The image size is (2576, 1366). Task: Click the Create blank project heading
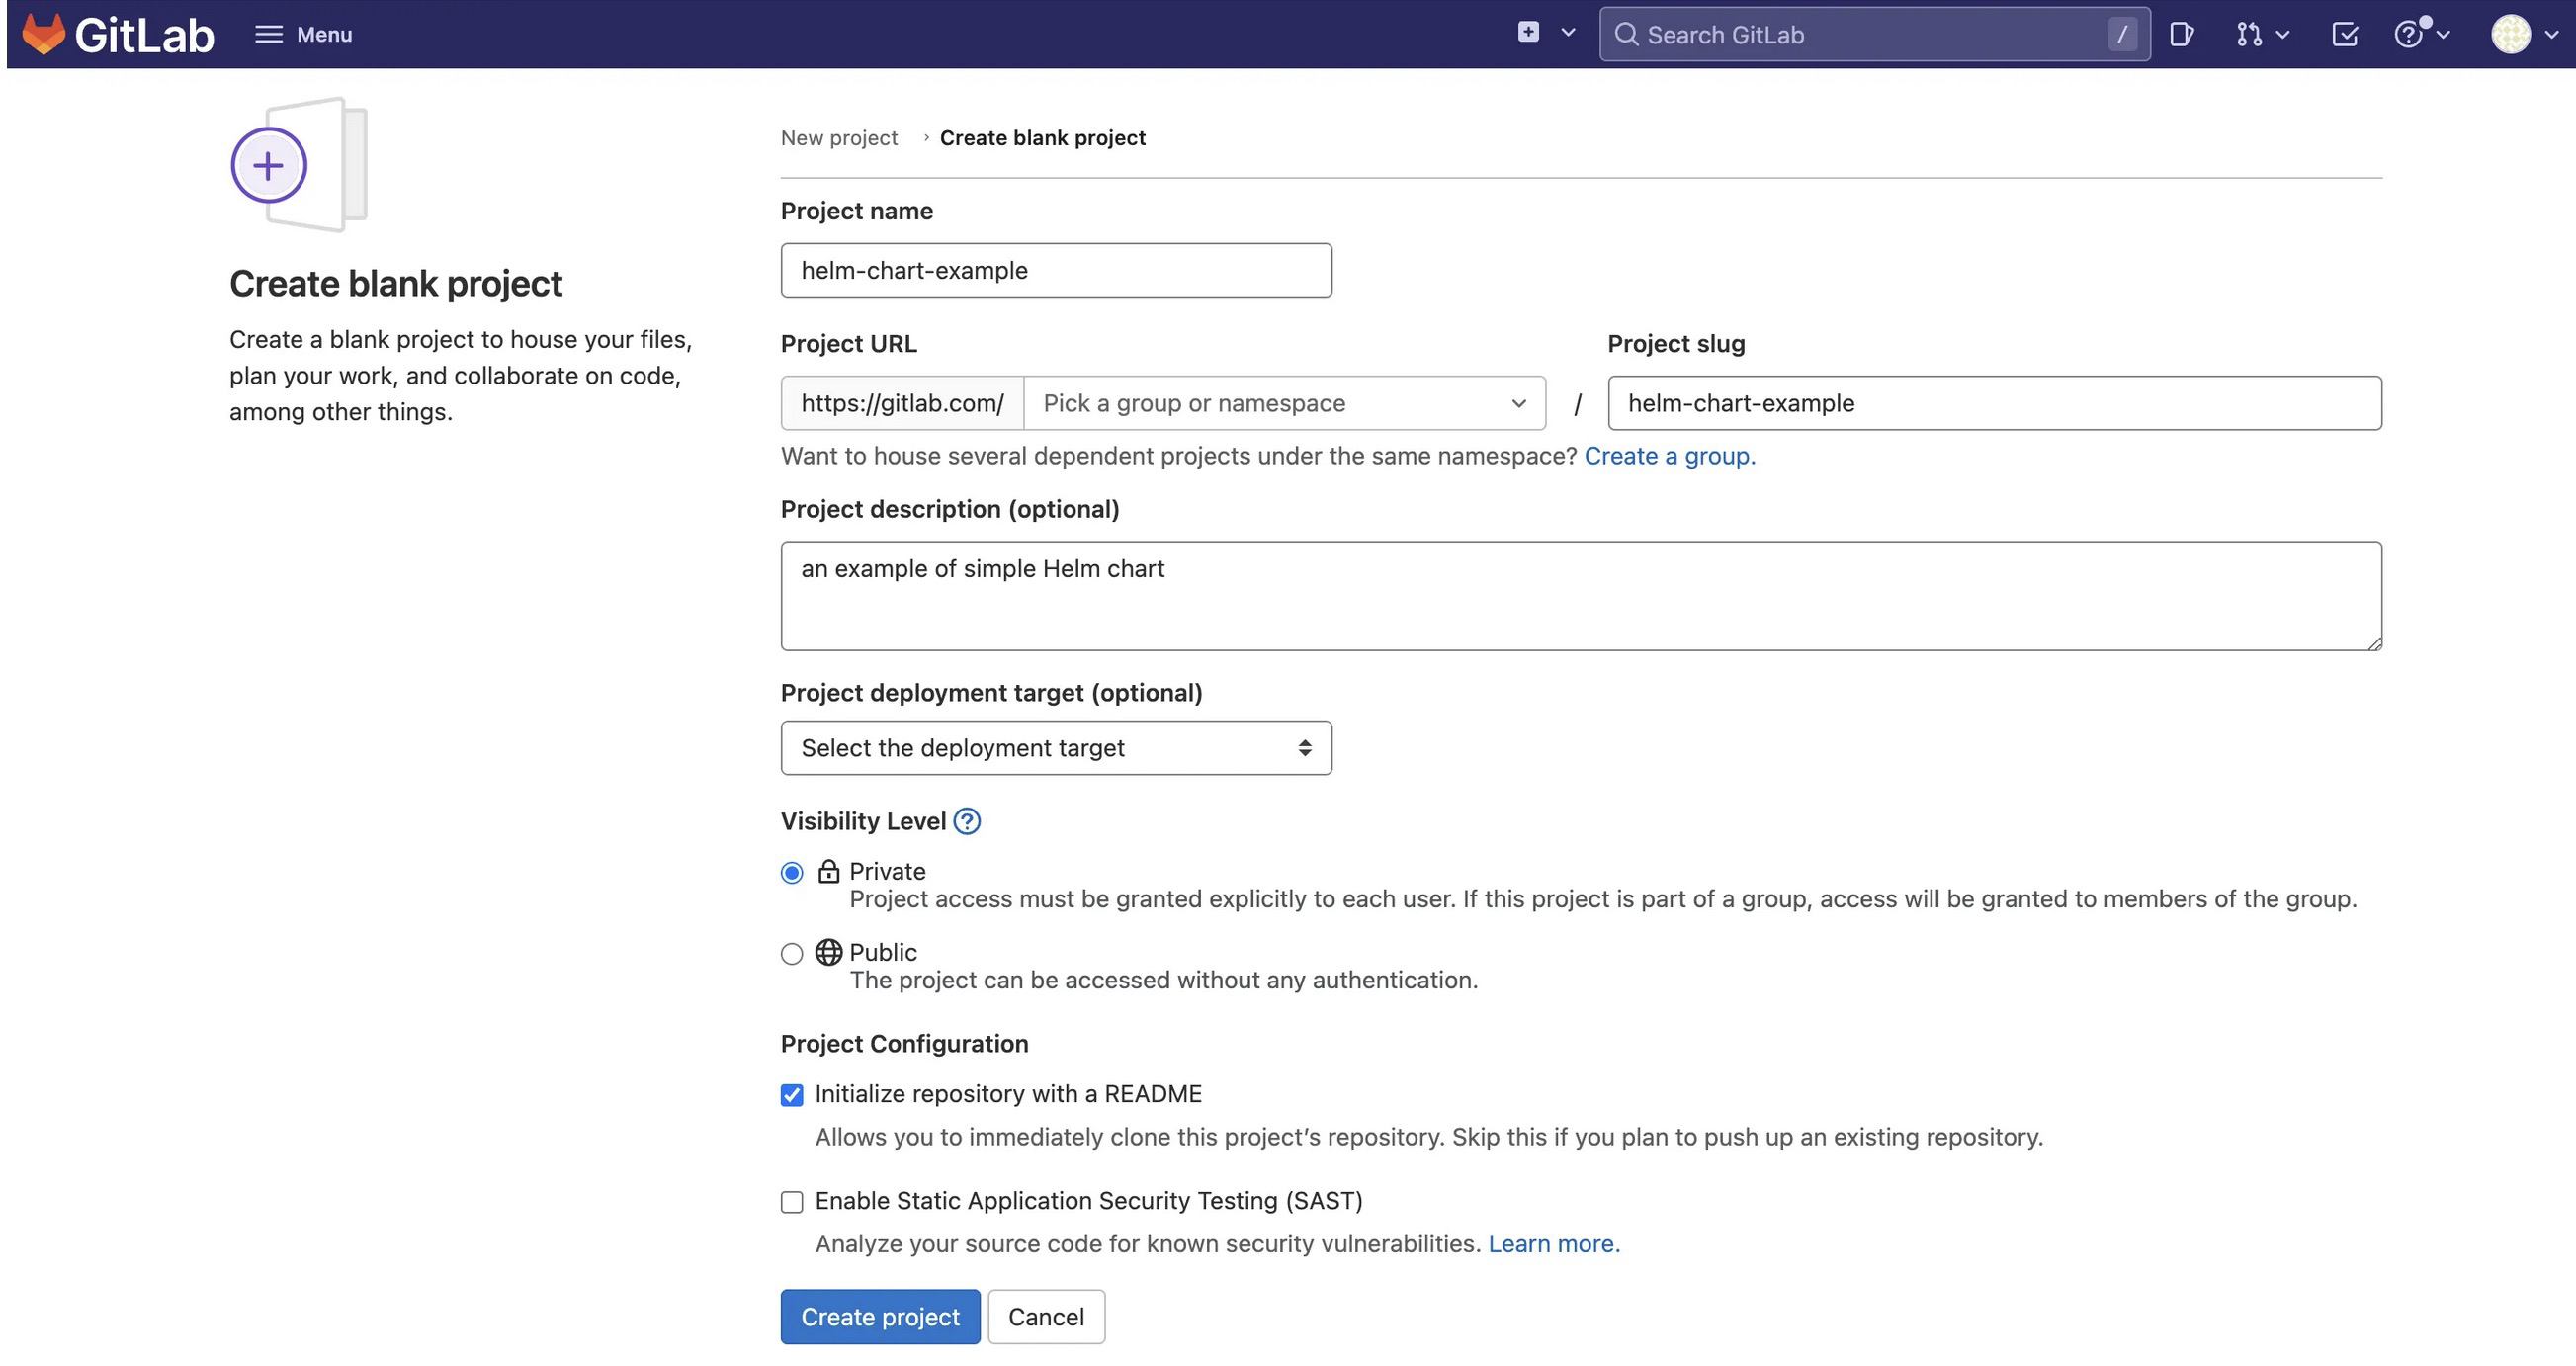point(396,284)
